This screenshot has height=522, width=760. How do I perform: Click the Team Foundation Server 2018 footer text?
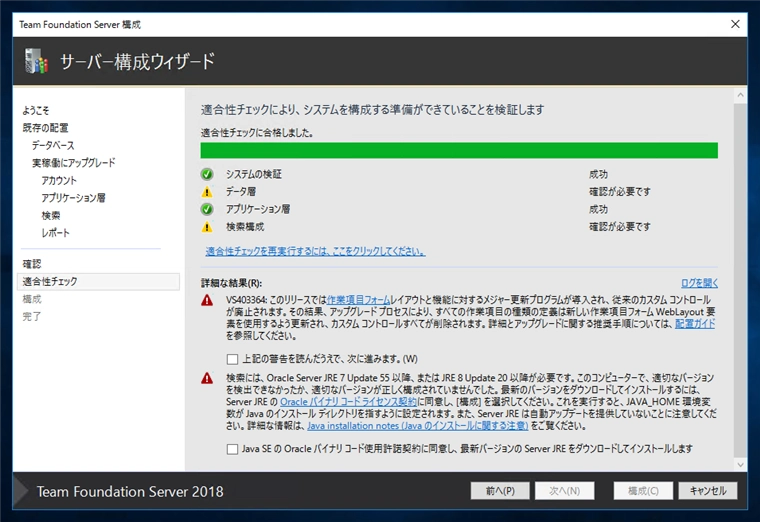(130, 491)
